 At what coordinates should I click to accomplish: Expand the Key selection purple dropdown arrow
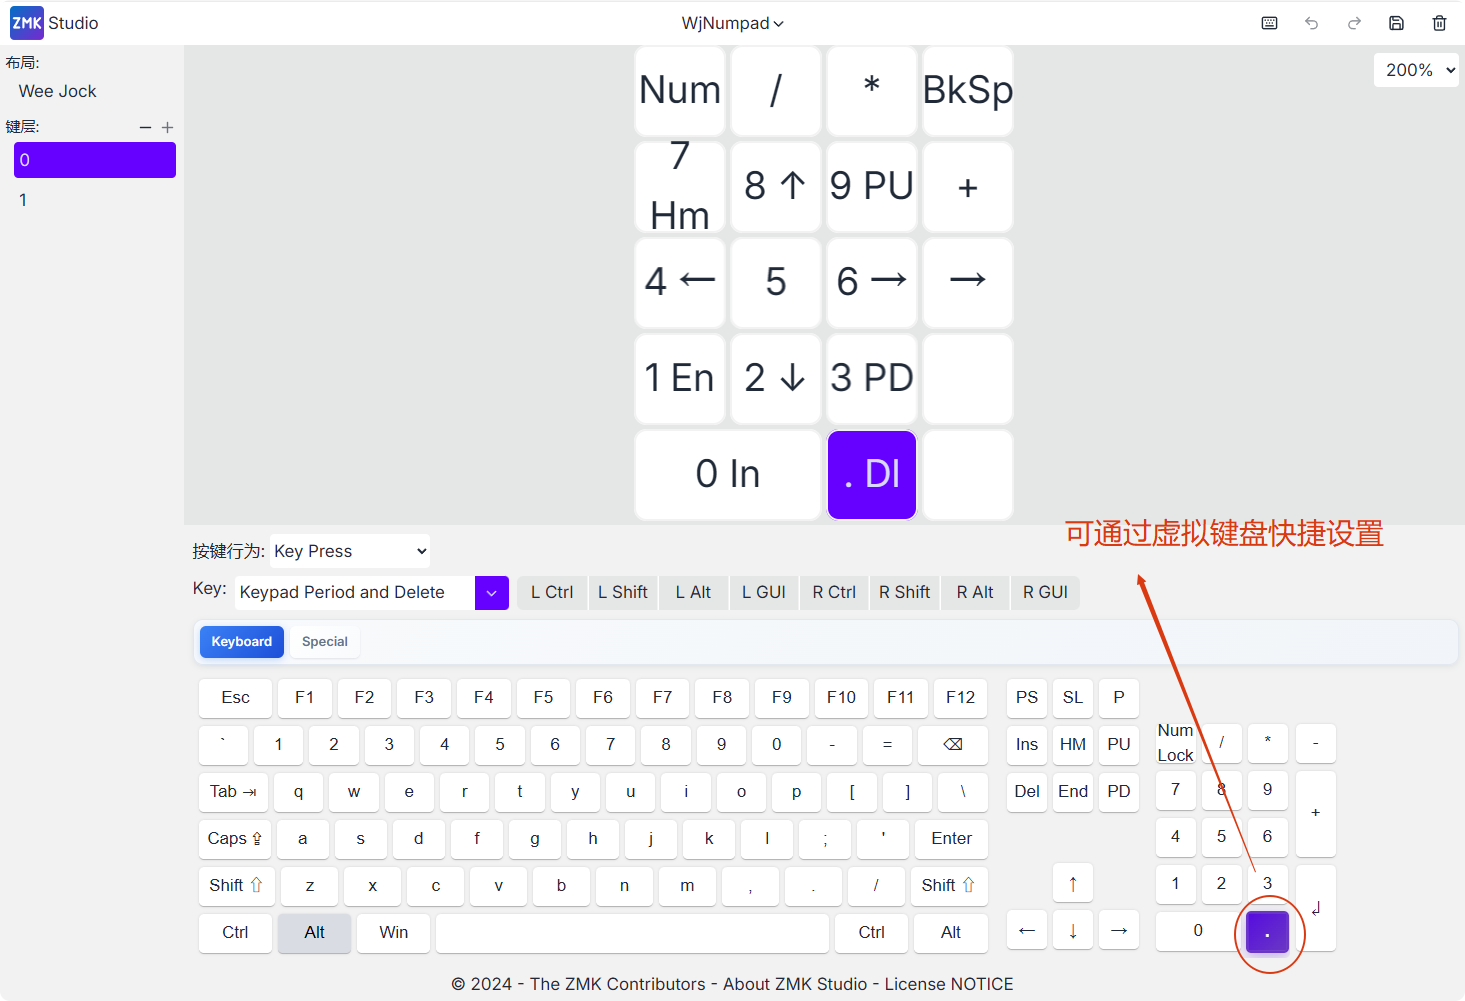click(492, 593)
